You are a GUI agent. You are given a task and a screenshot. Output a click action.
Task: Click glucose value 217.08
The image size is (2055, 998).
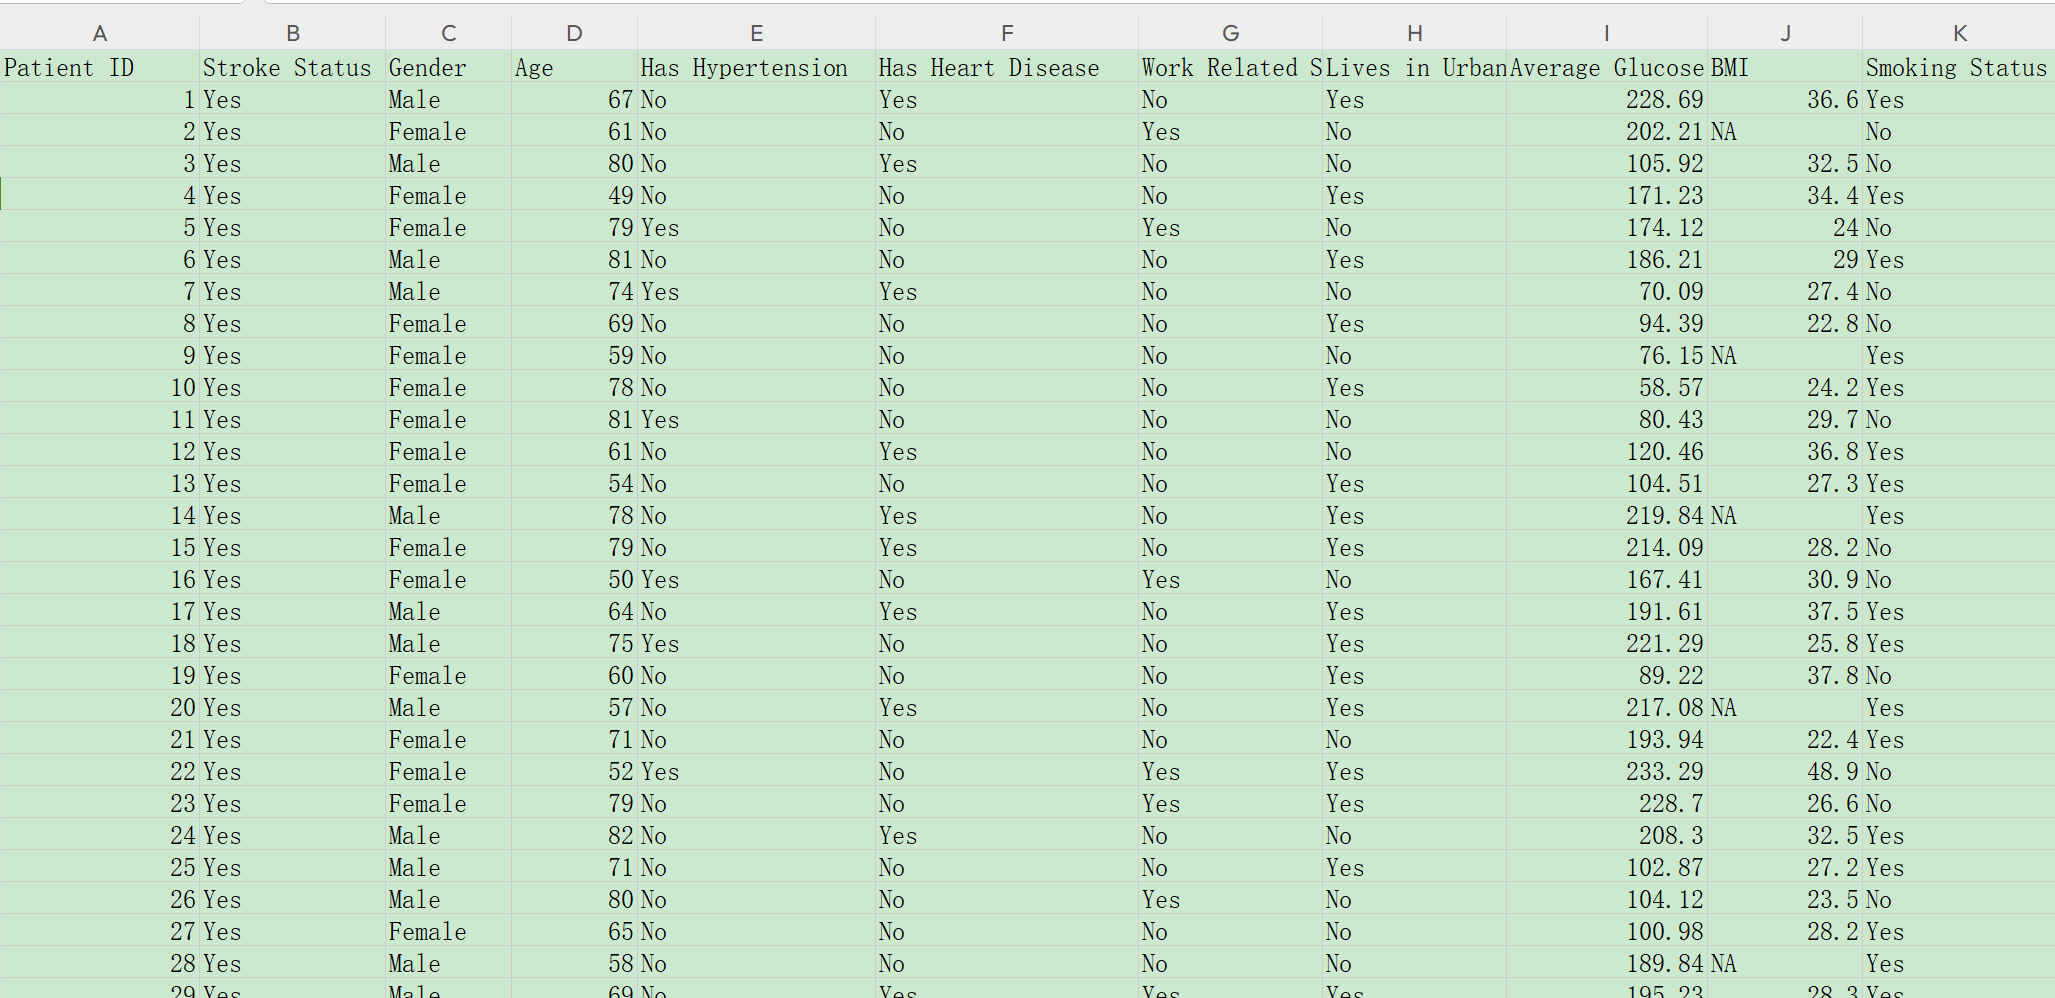point(1607,707)
